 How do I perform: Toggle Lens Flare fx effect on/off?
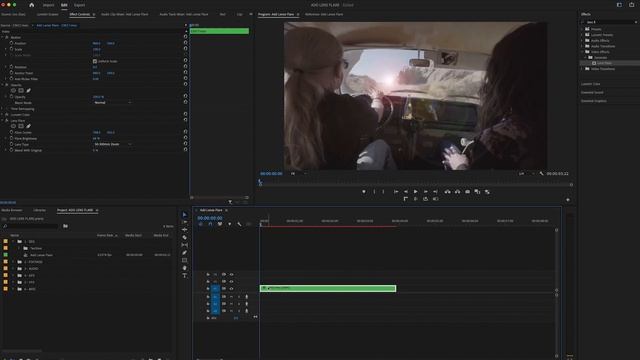click(7, 120)
